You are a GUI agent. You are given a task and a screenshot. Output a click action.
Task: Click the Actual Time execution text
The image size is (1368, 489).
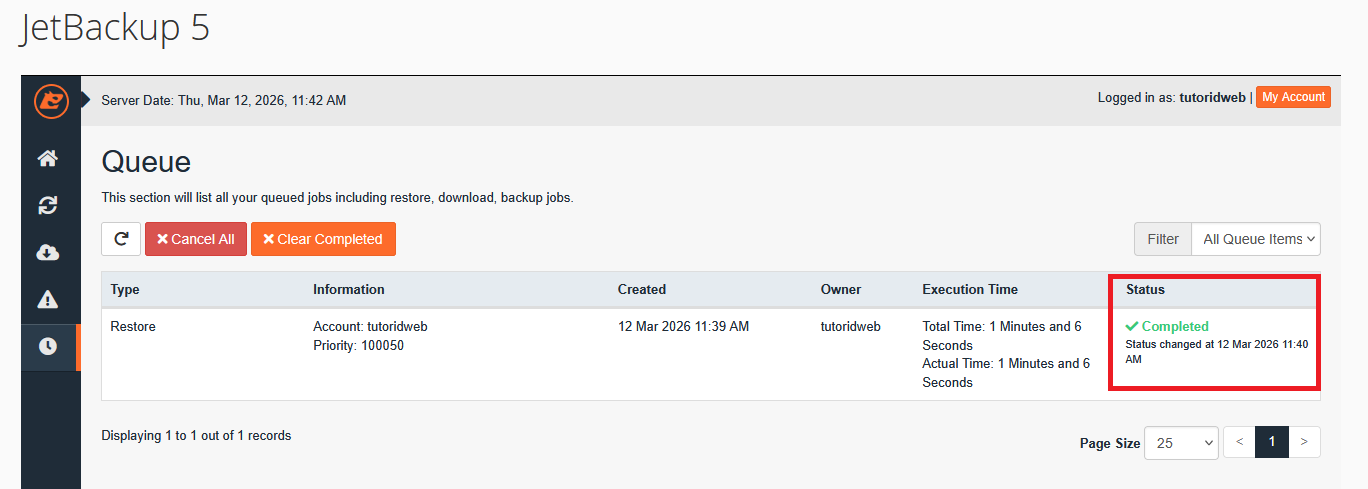click(1006, 373)
